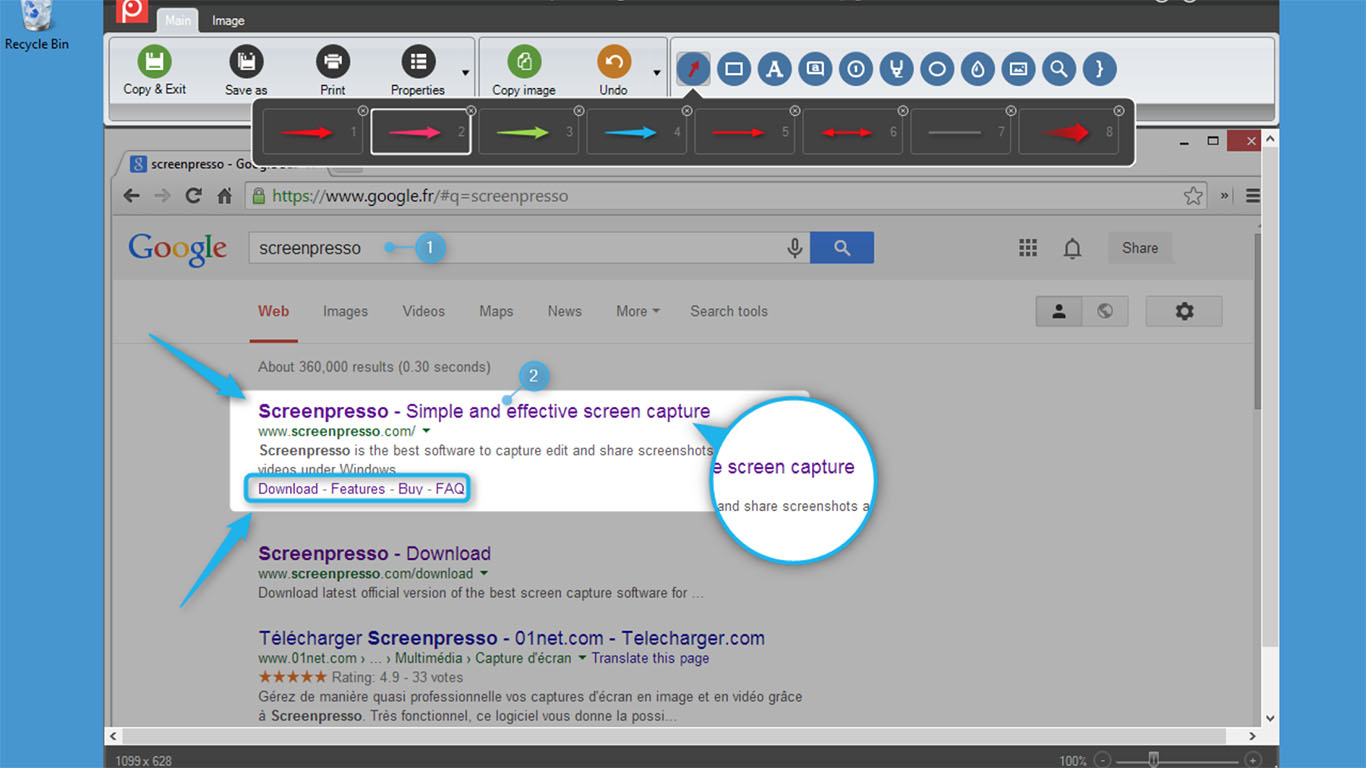Select the Draw rectangle tool
Image resolution: width=1366 pixels, height=768 pixels.
[x=734, y=69]
